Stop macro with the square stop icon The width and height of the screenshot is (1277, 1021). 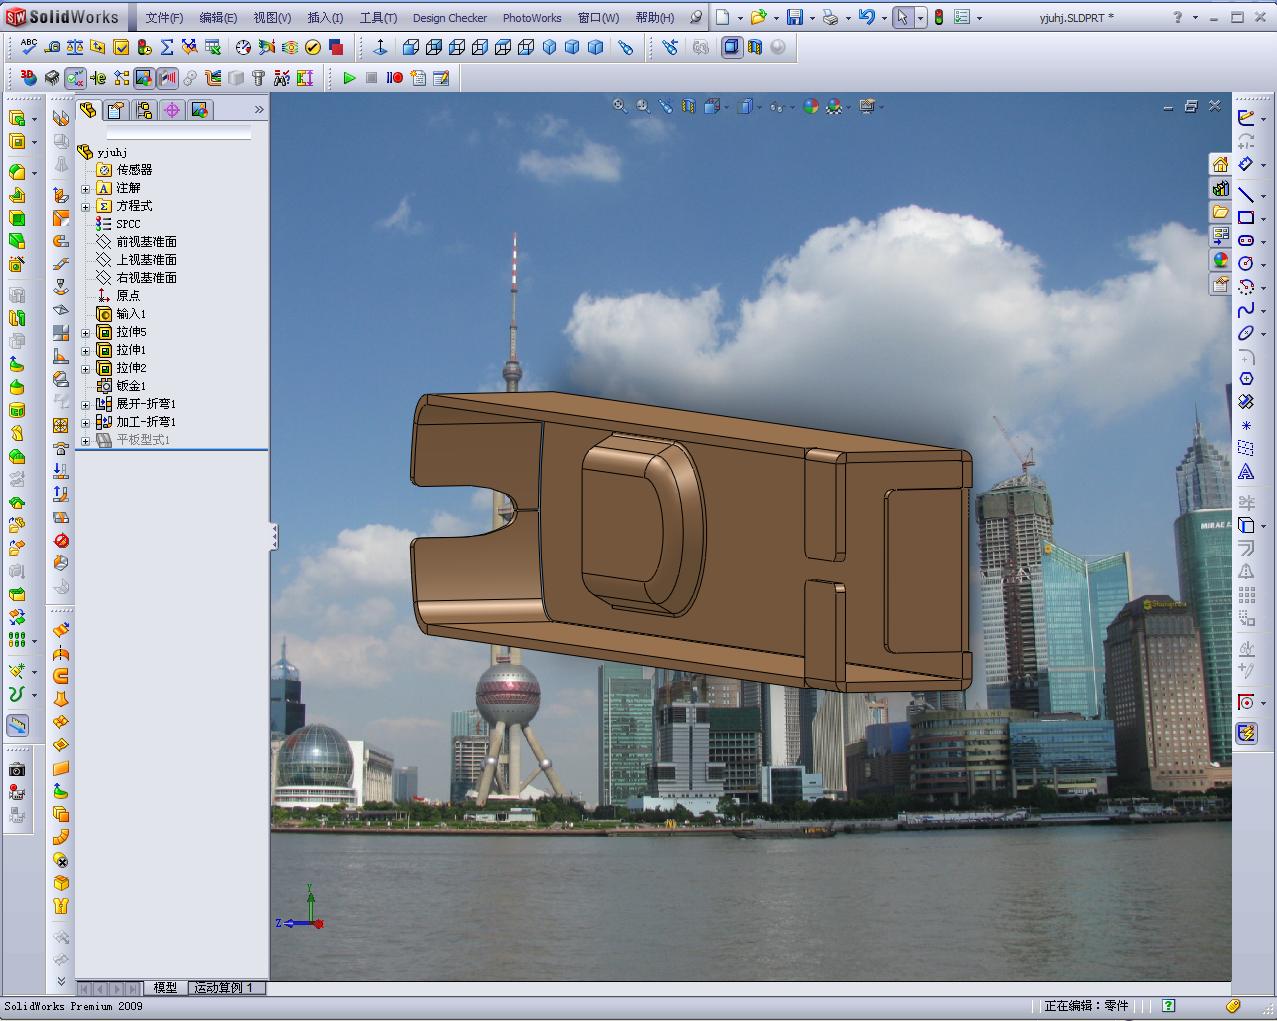click(x=371, y=78)
